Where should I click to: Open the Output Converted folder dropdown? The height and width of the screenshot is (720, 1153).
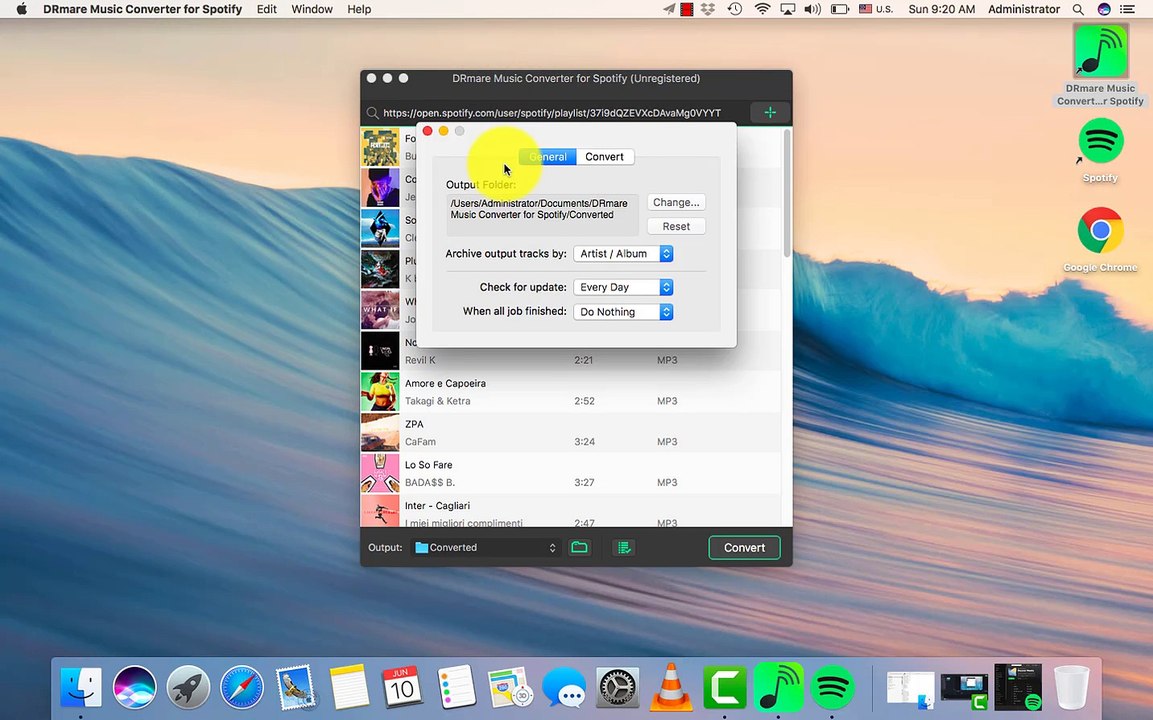(485, 548)
